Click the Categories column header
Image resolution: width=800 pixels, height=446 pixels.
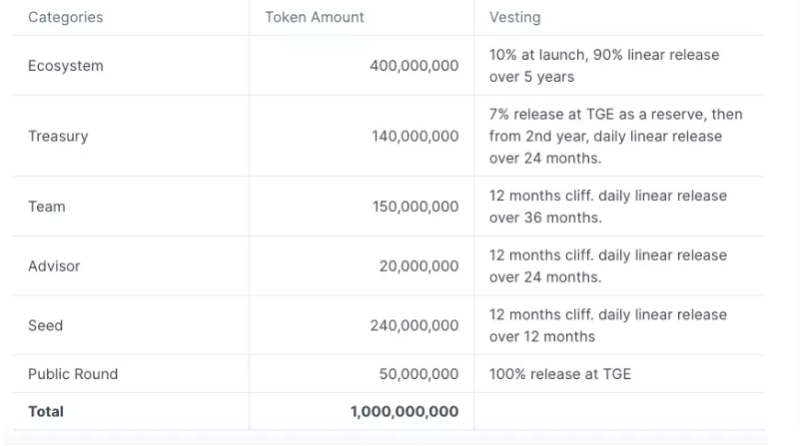pyautogui.click(x=65, y=17)
